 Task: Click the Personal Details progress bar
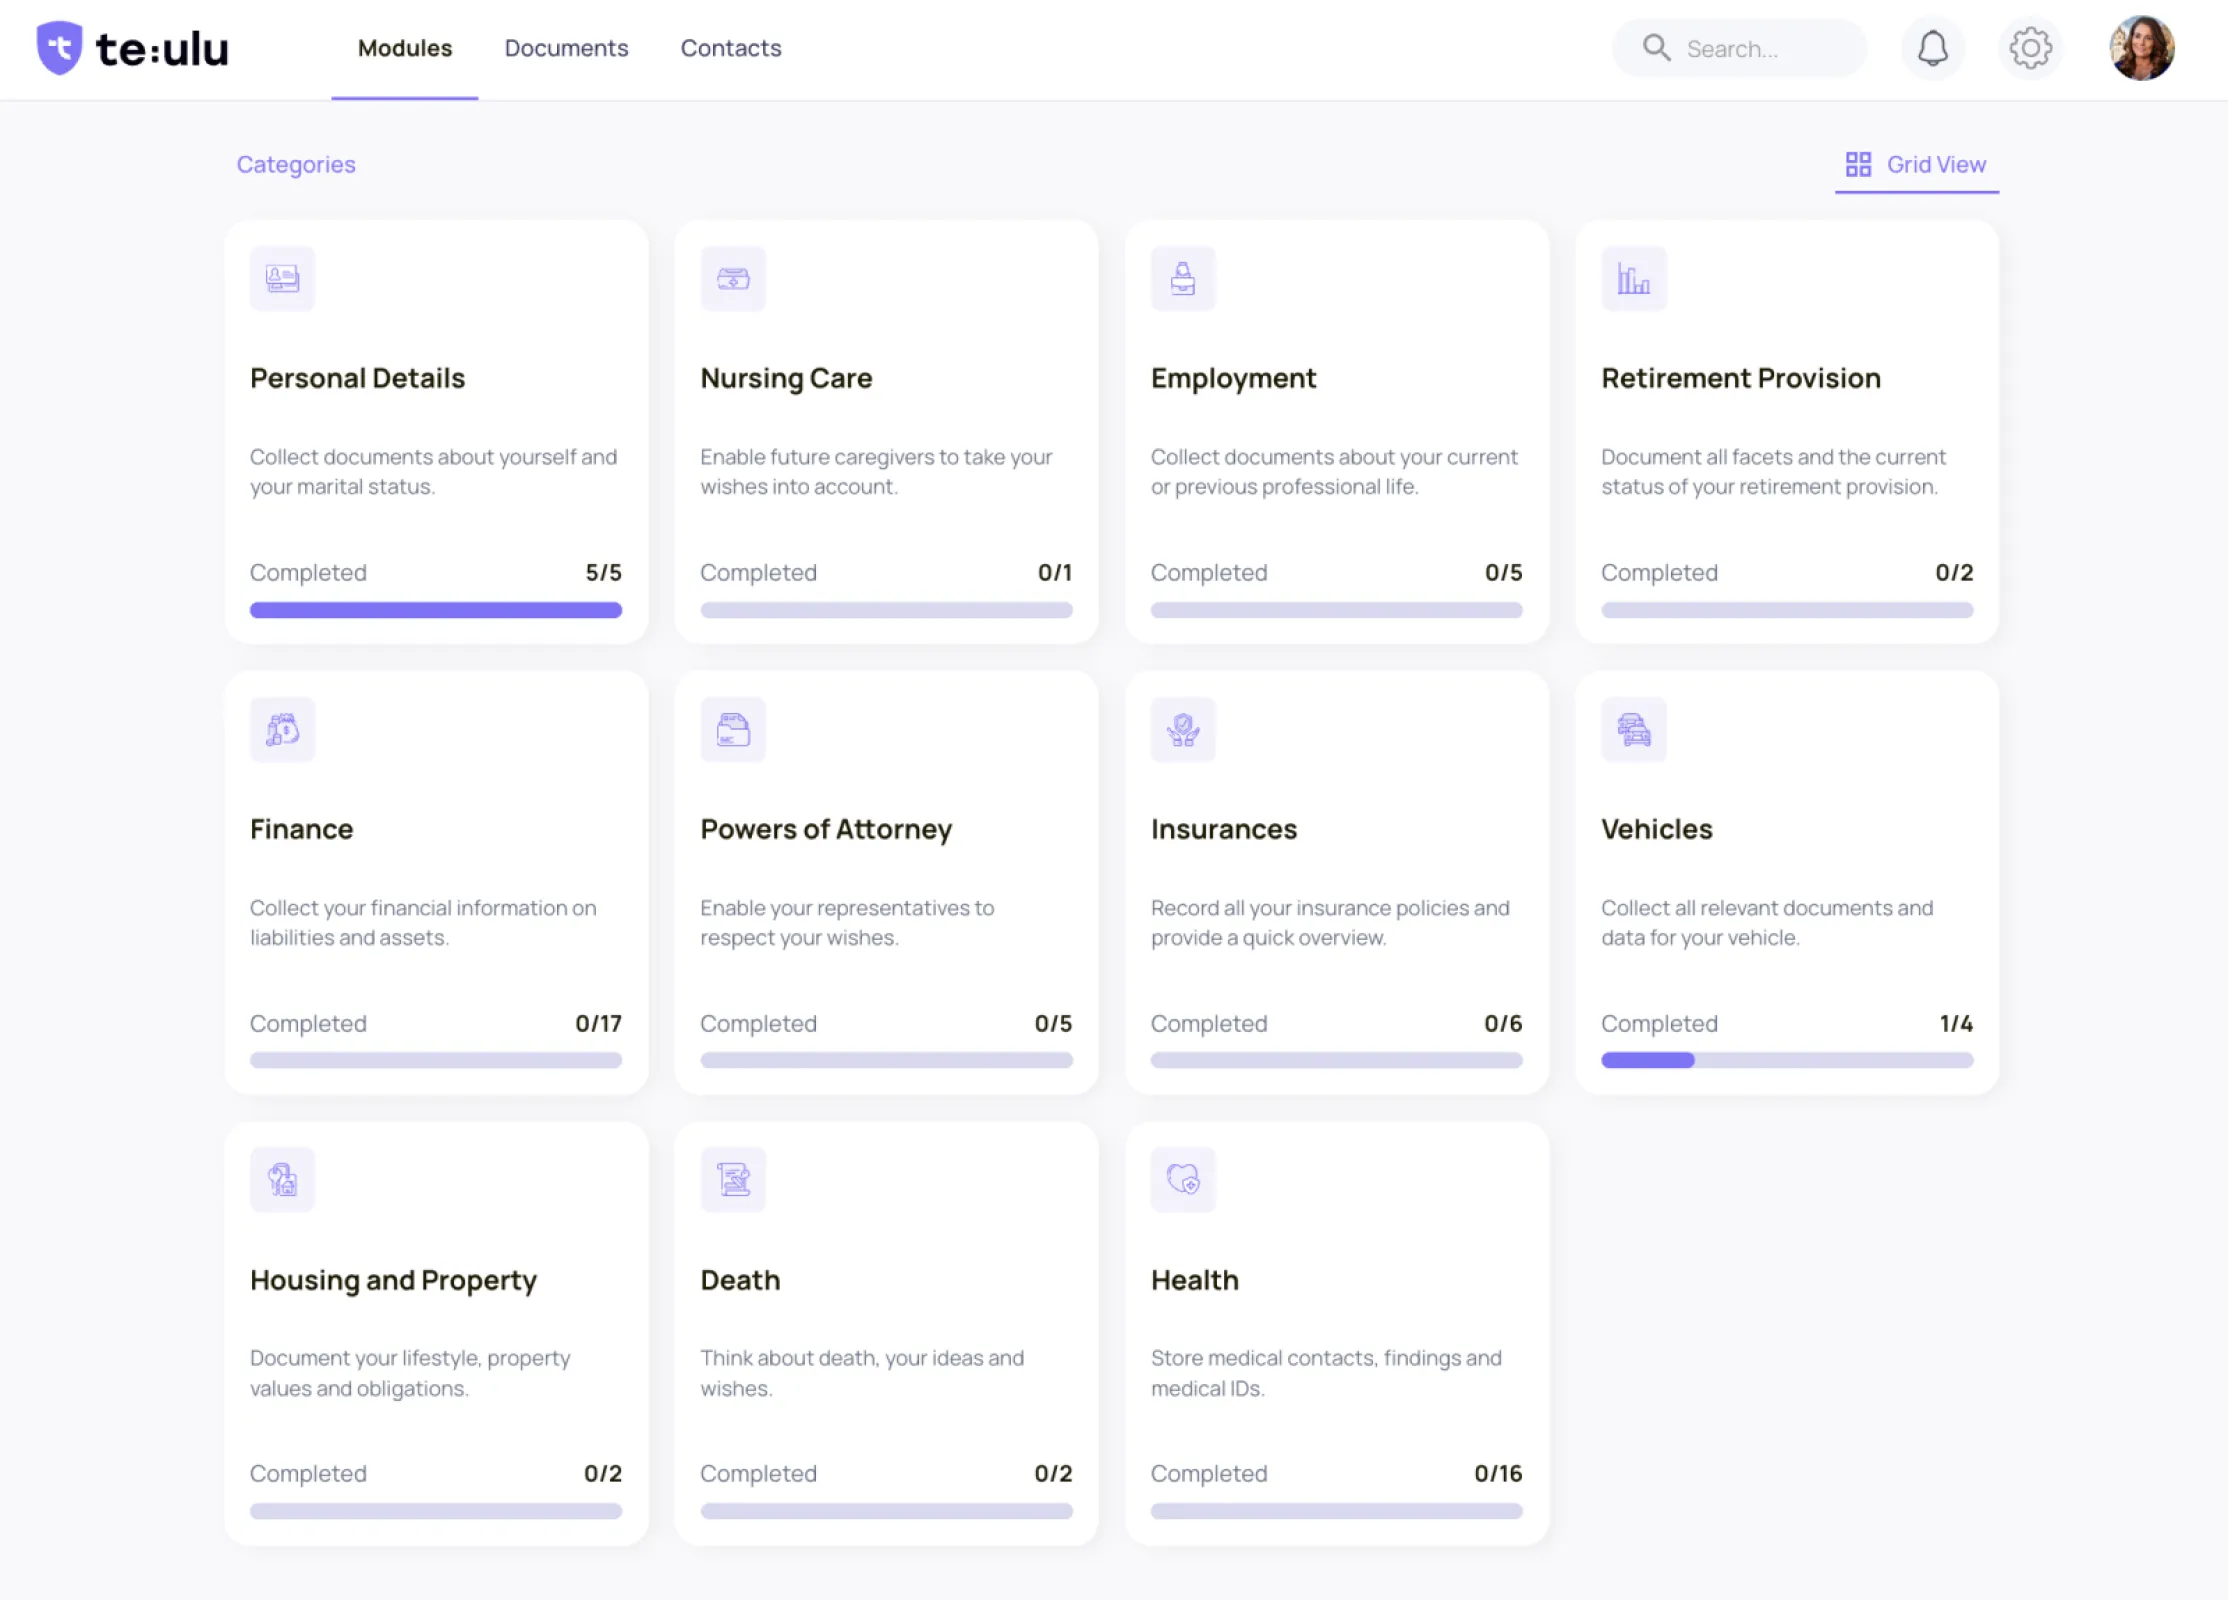(436, 609)
